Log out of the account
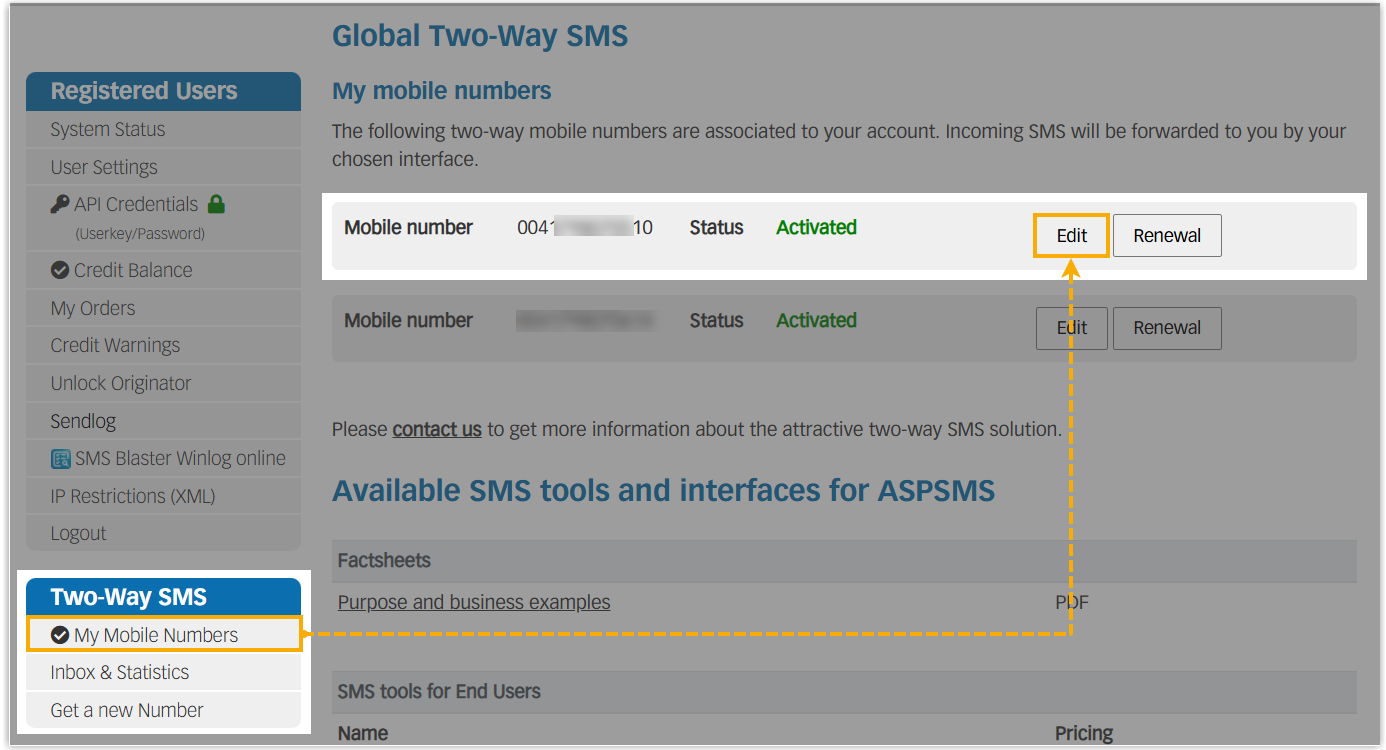1386x750 pixels. pos(78,533)
